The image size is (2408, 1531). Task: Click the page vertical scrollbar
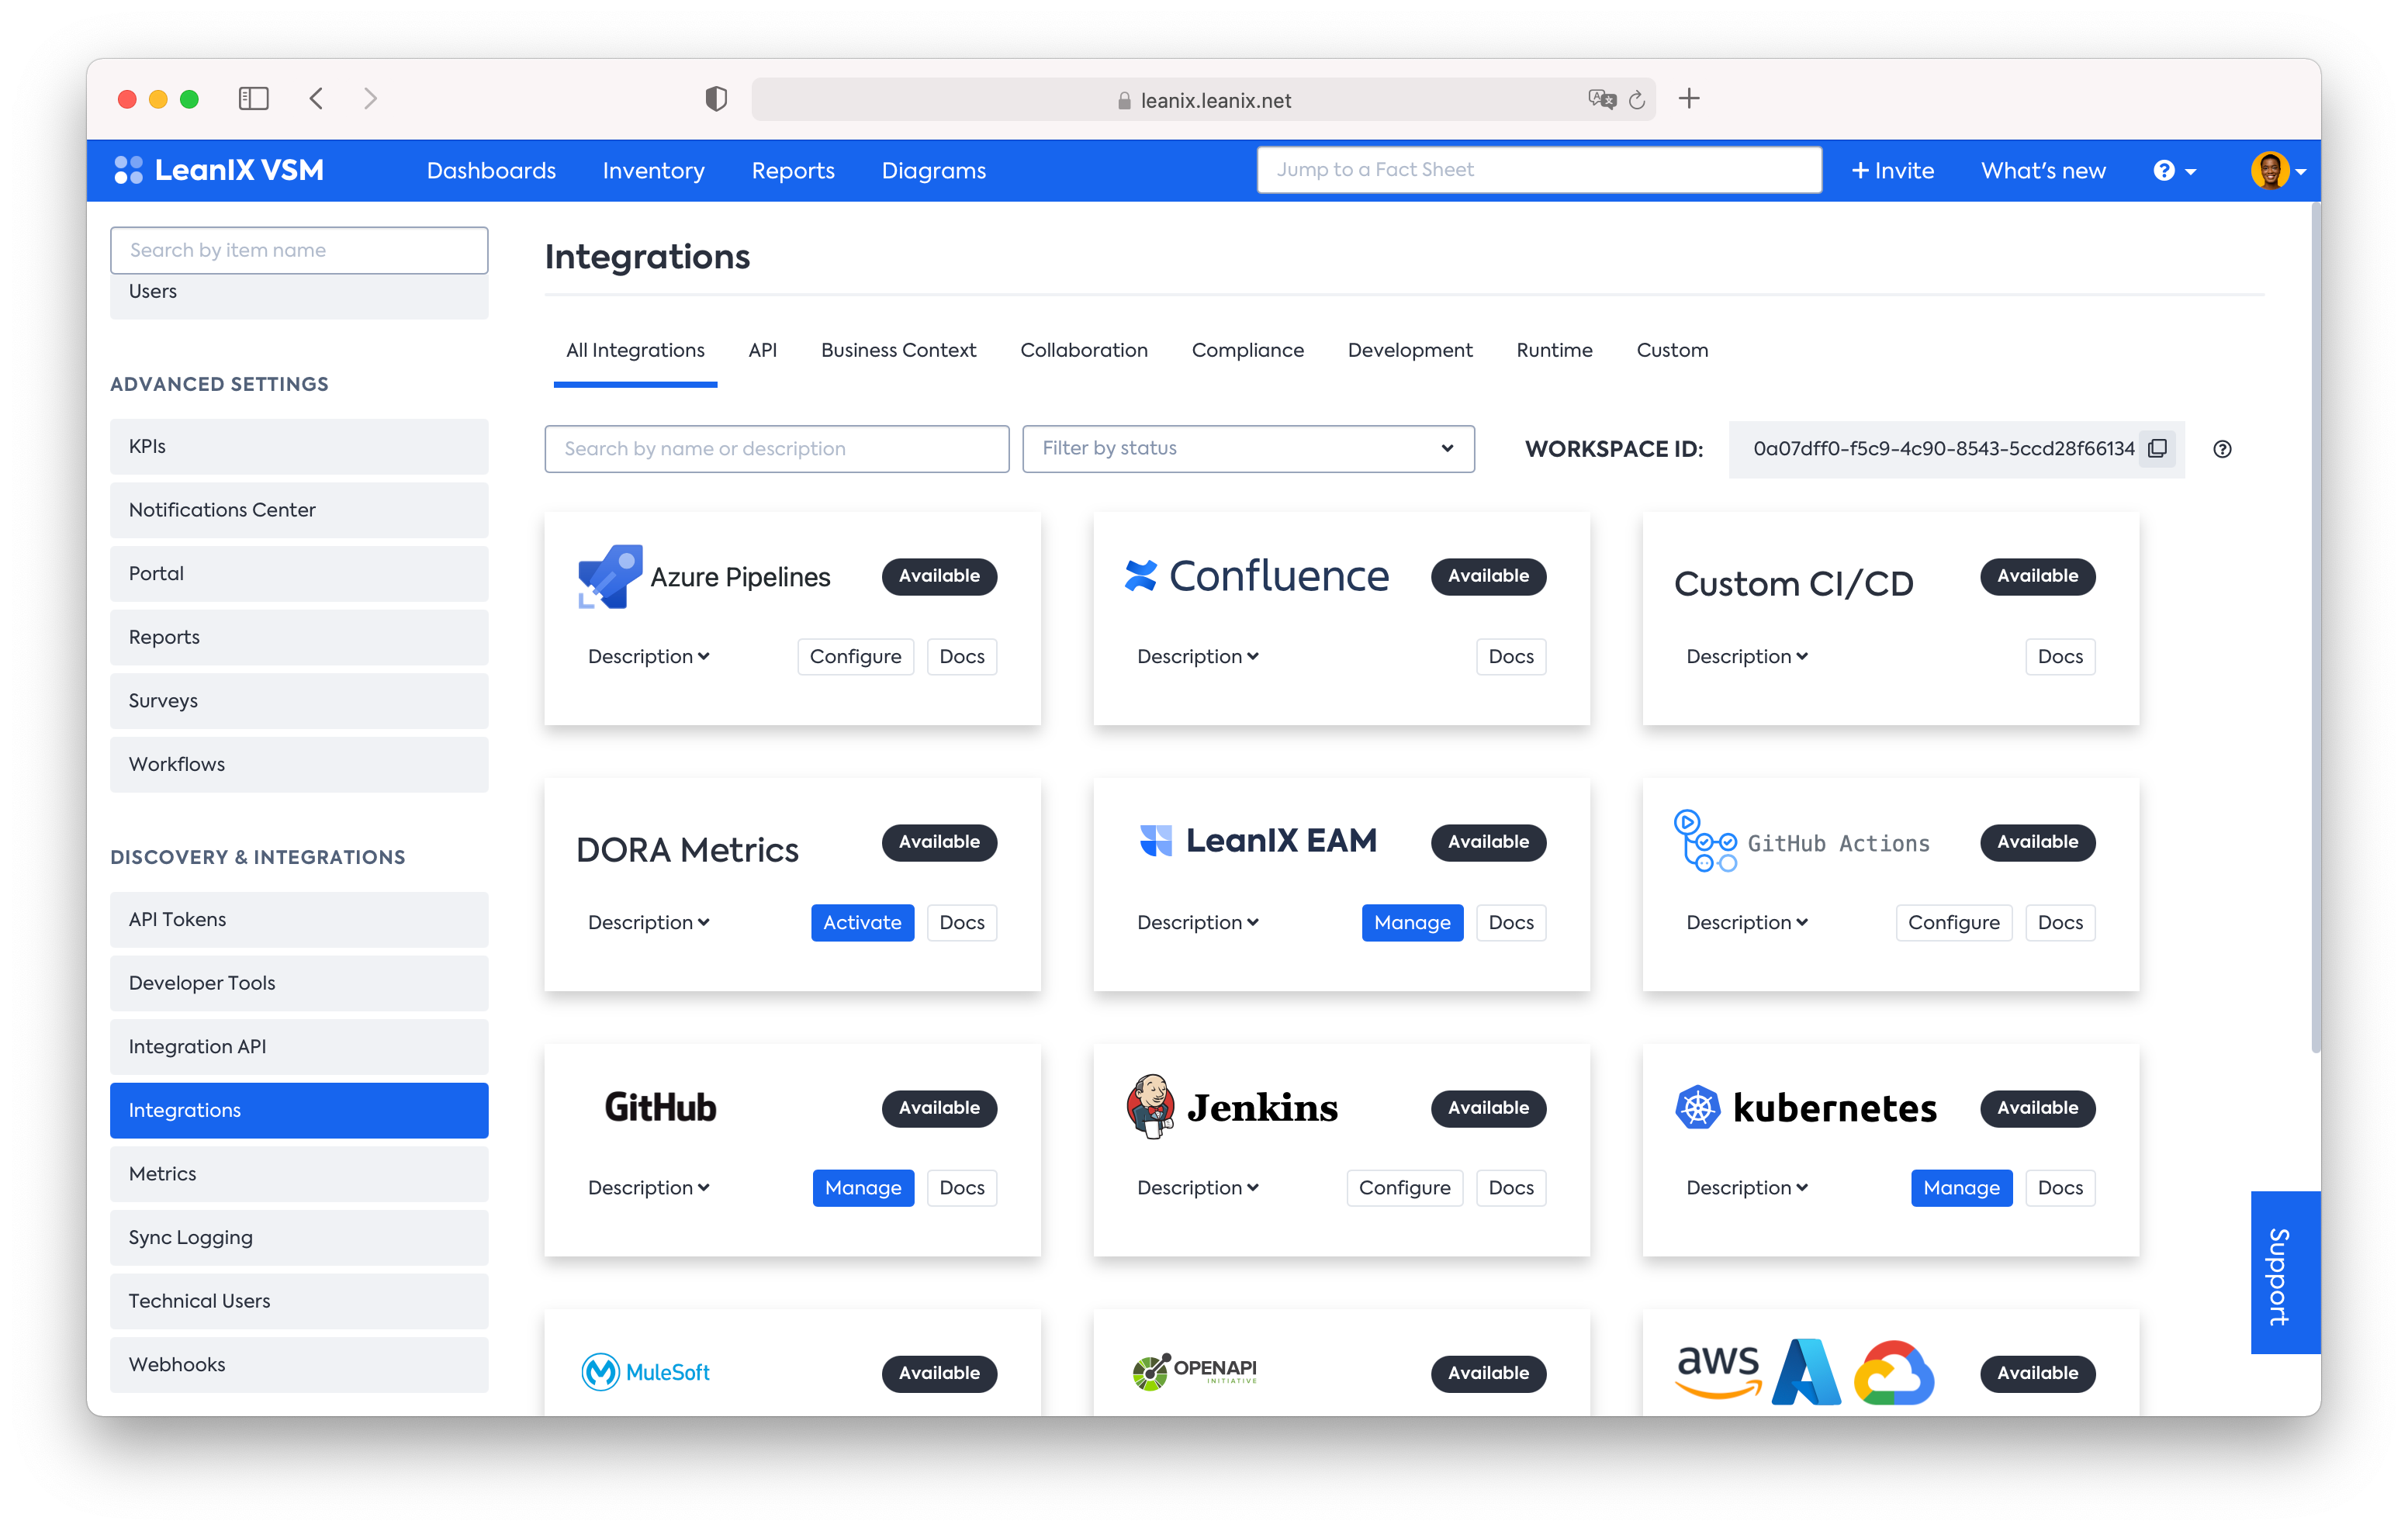2314,628
